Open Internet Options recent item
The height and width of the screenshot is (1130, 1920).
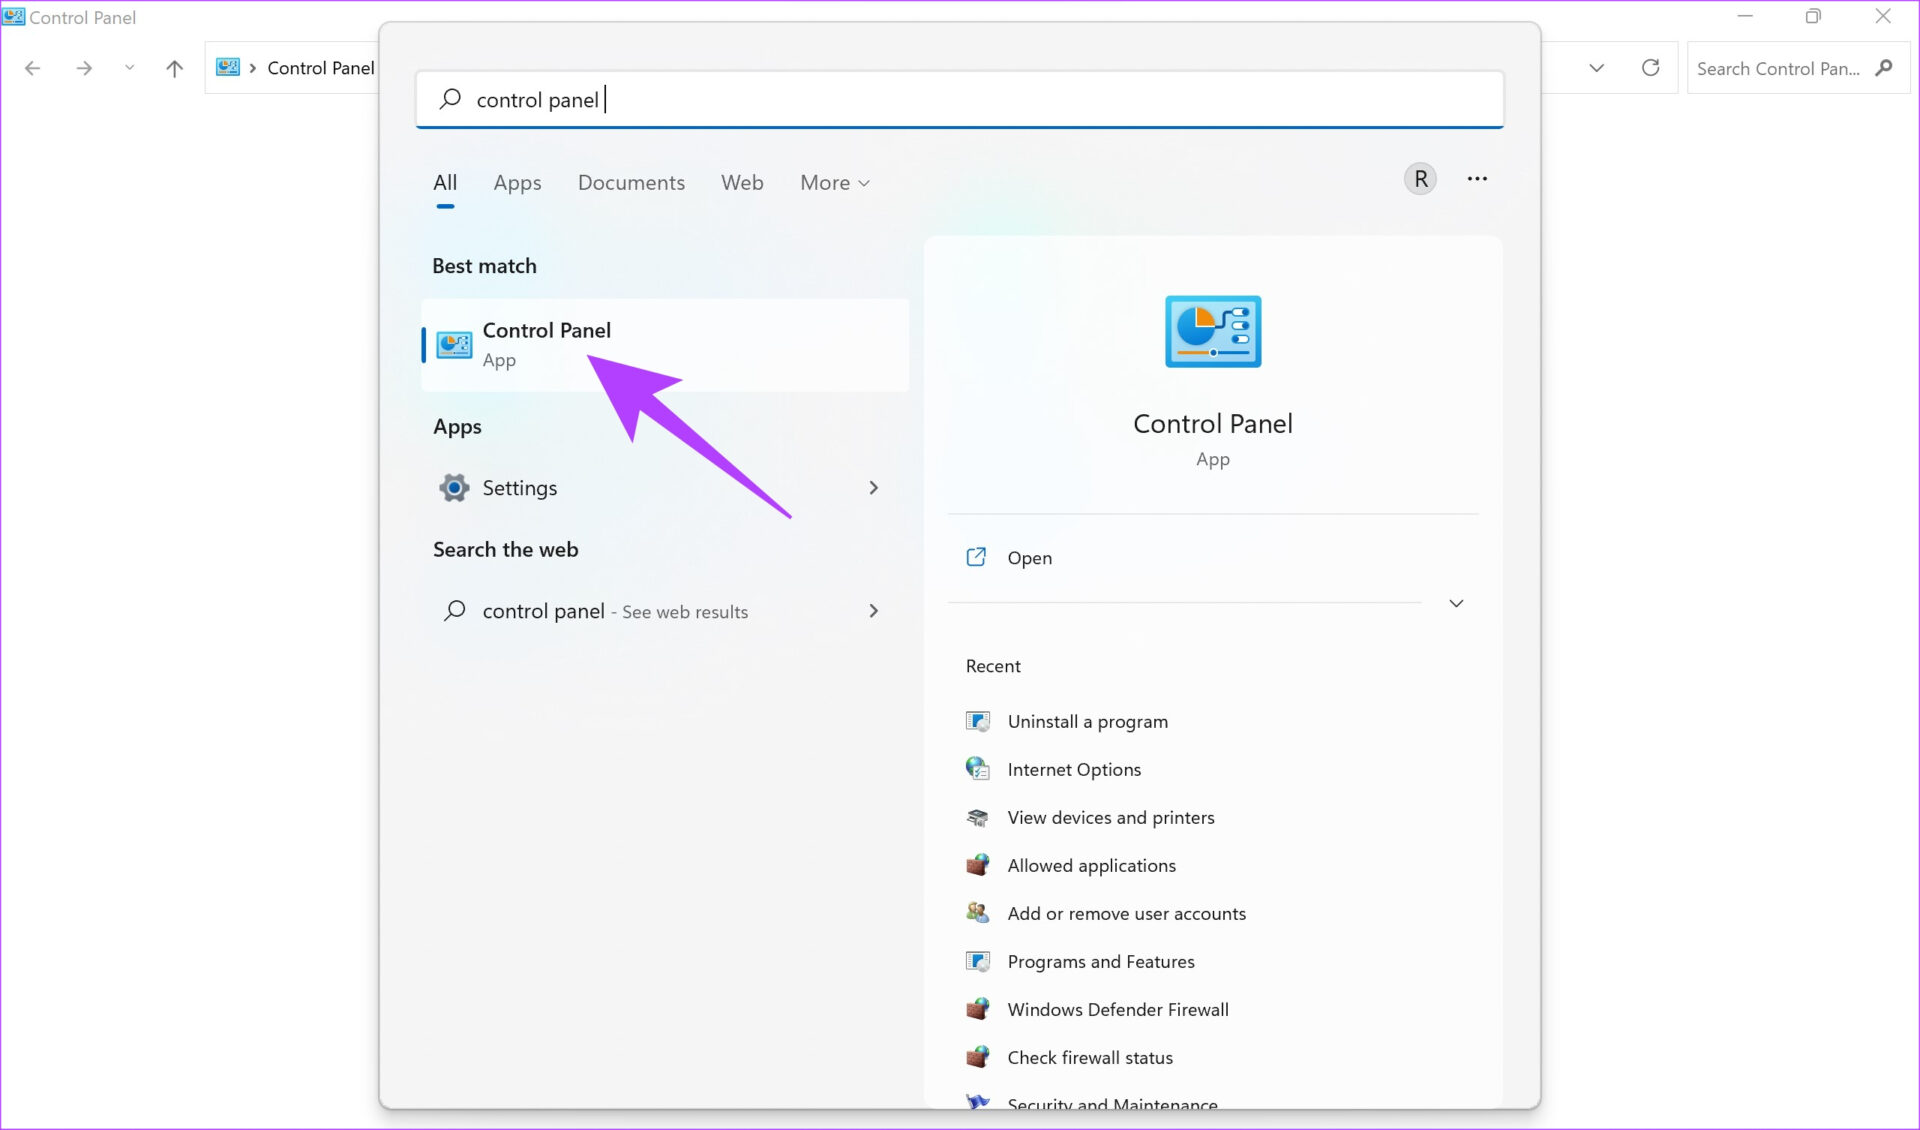1074,770
